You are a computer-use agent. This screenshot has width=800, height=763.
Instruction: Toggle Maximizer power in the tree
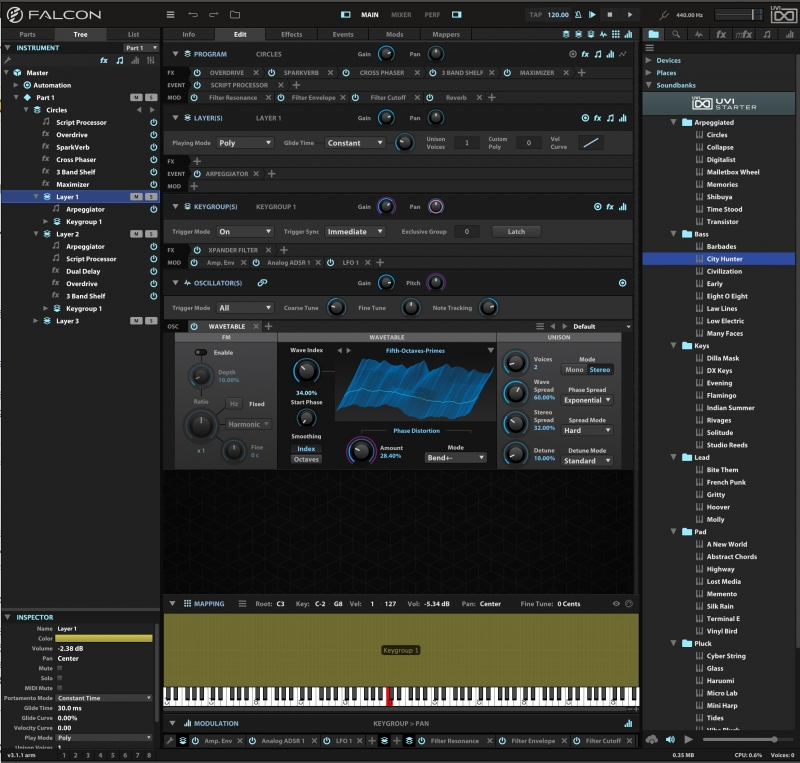click(x=153, y=184)
